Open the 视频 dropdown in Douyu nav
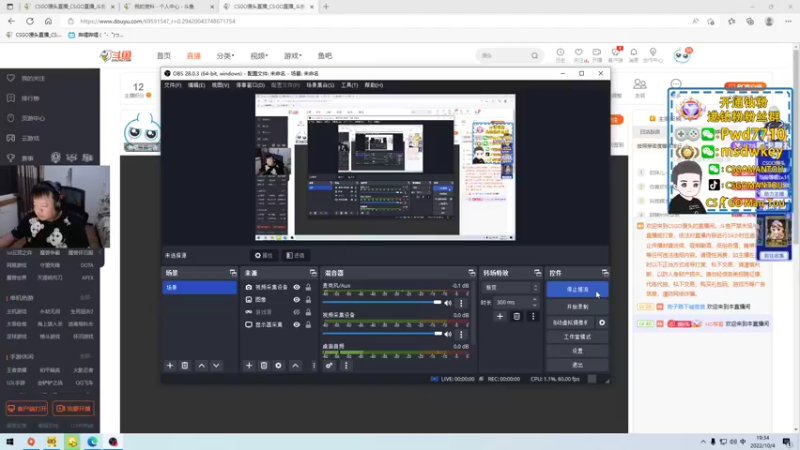The image size is (800, 450). tap(259, 56)
